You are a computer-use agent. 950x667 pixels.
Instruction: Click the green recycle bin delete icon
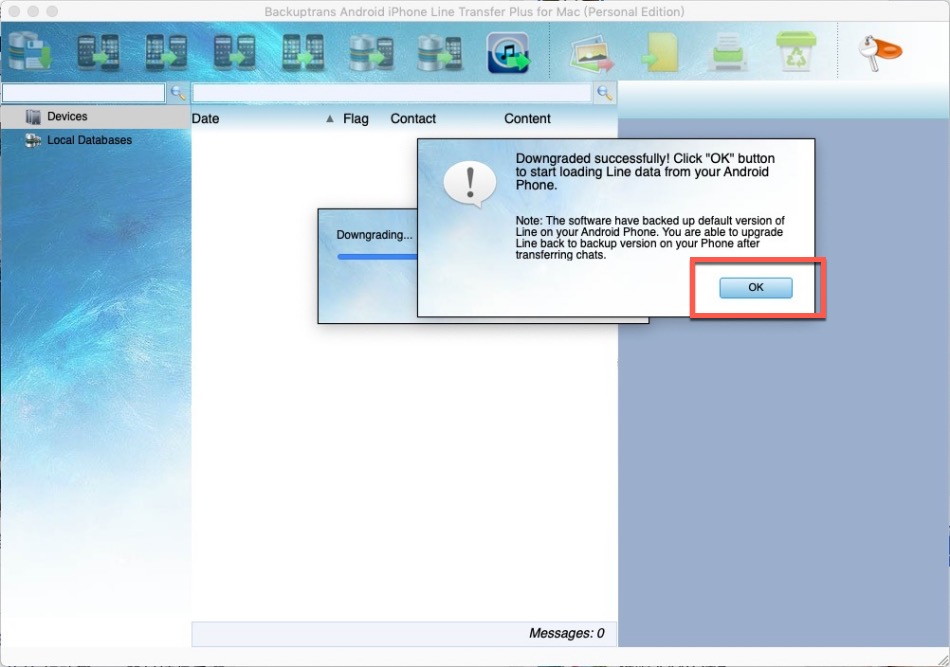tap(796, 51)
